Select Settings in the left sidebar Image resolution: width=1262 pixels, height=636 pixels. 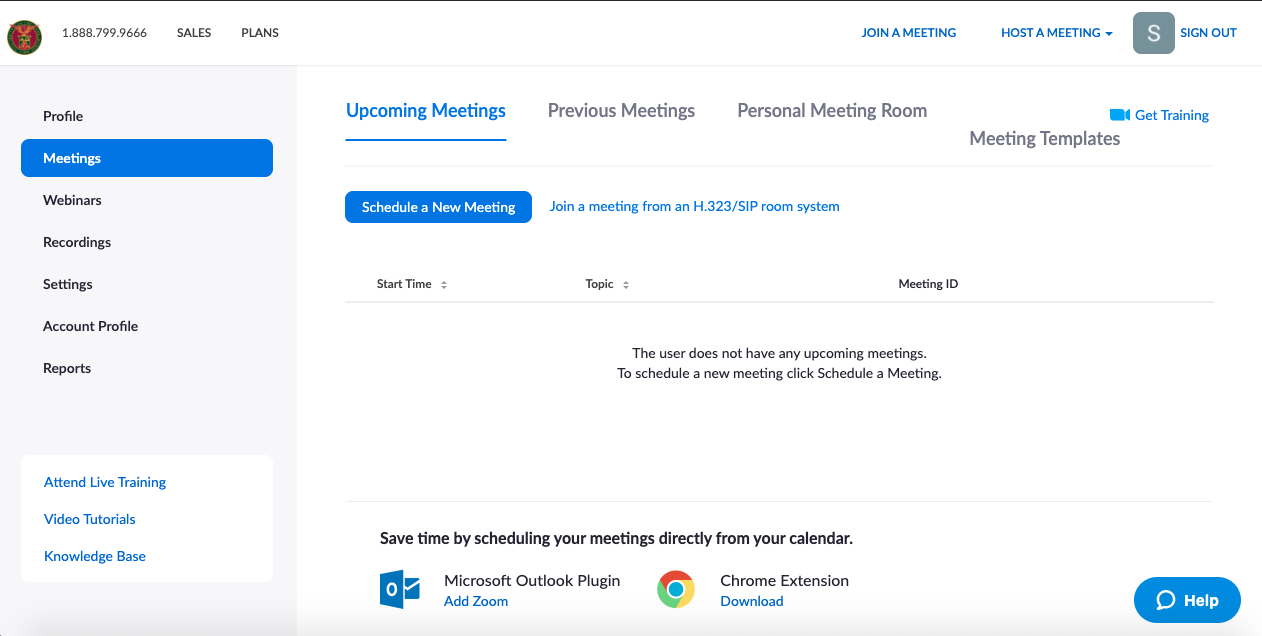(68, 284)
